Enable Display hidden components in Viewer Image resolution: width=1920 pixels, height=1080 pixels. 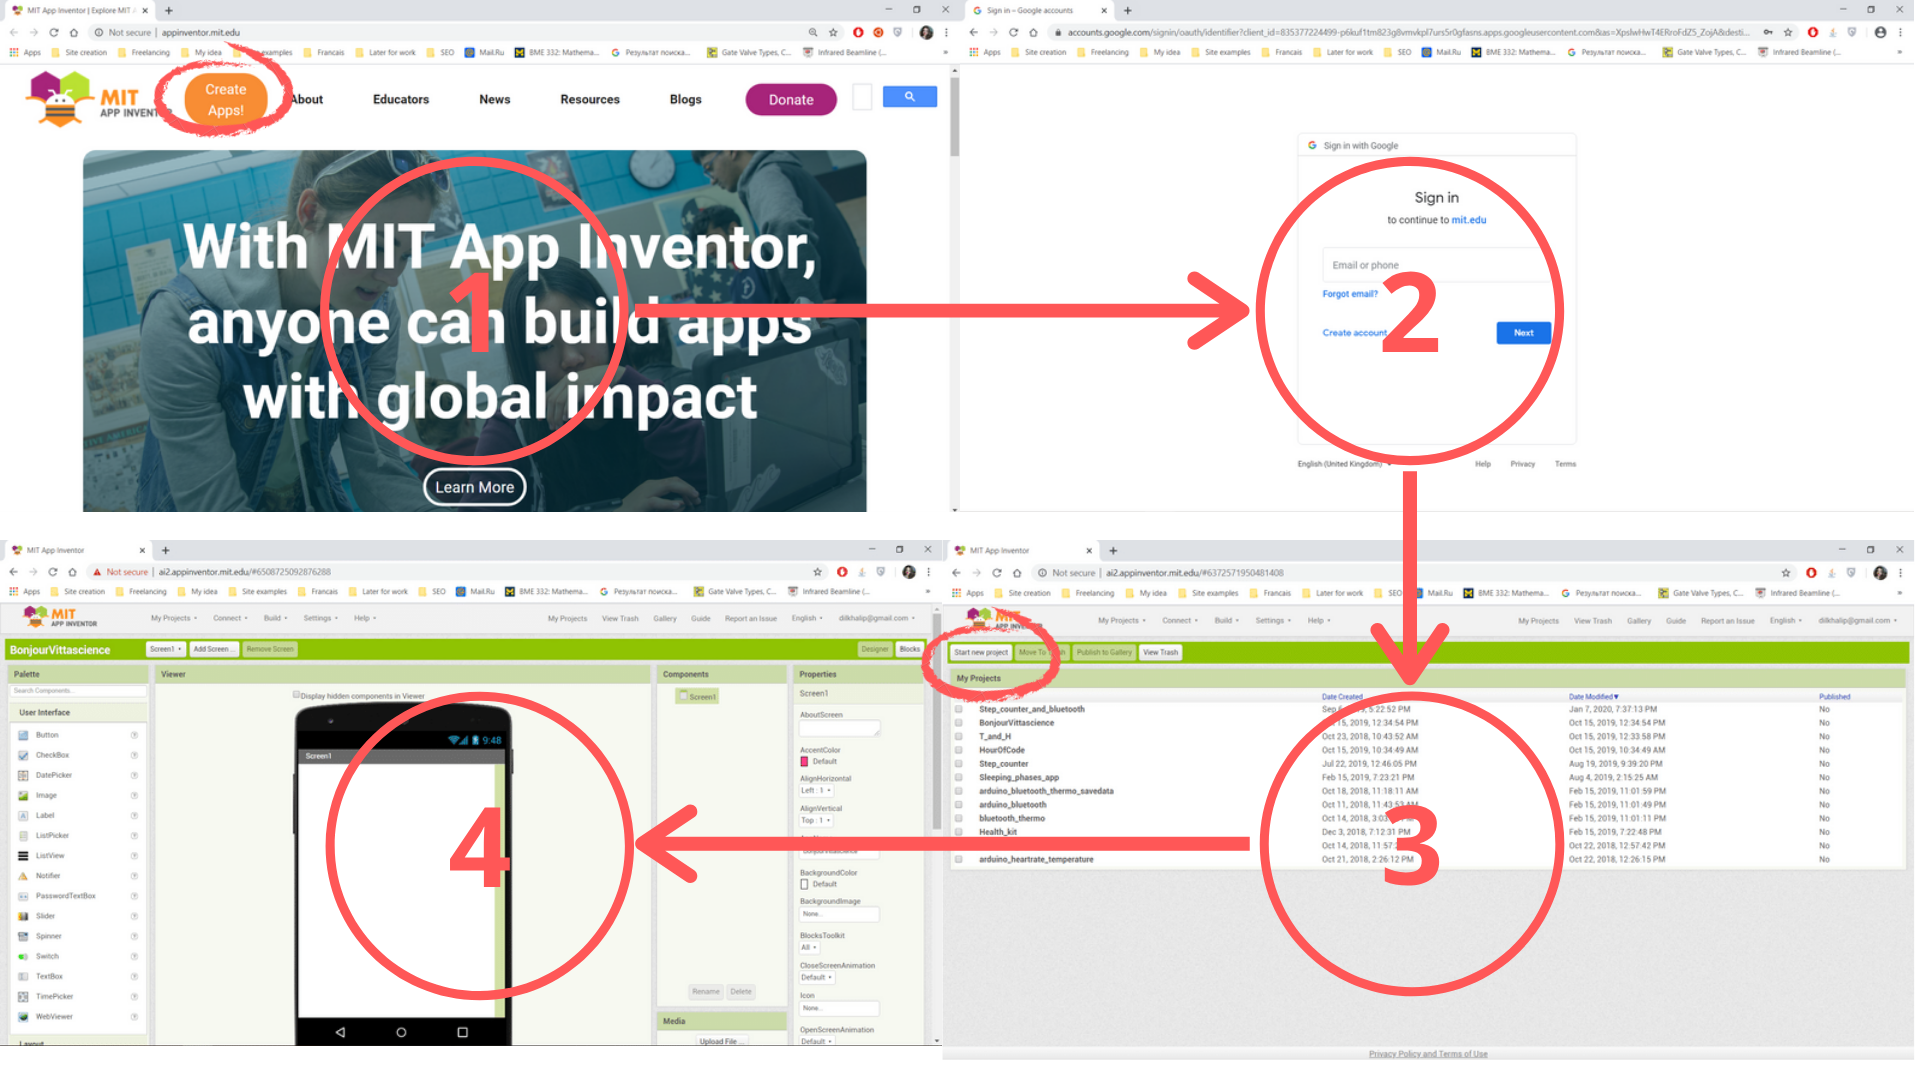tap(296, 695)
